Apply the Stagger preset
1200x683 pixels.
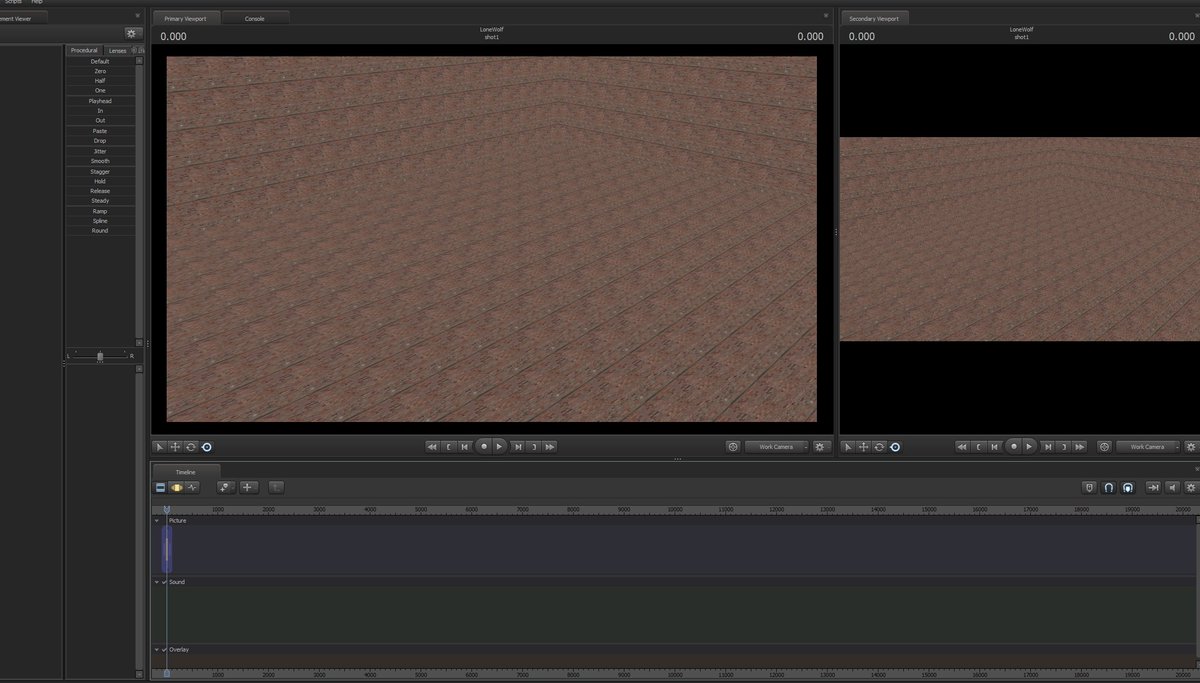[100, 172]
